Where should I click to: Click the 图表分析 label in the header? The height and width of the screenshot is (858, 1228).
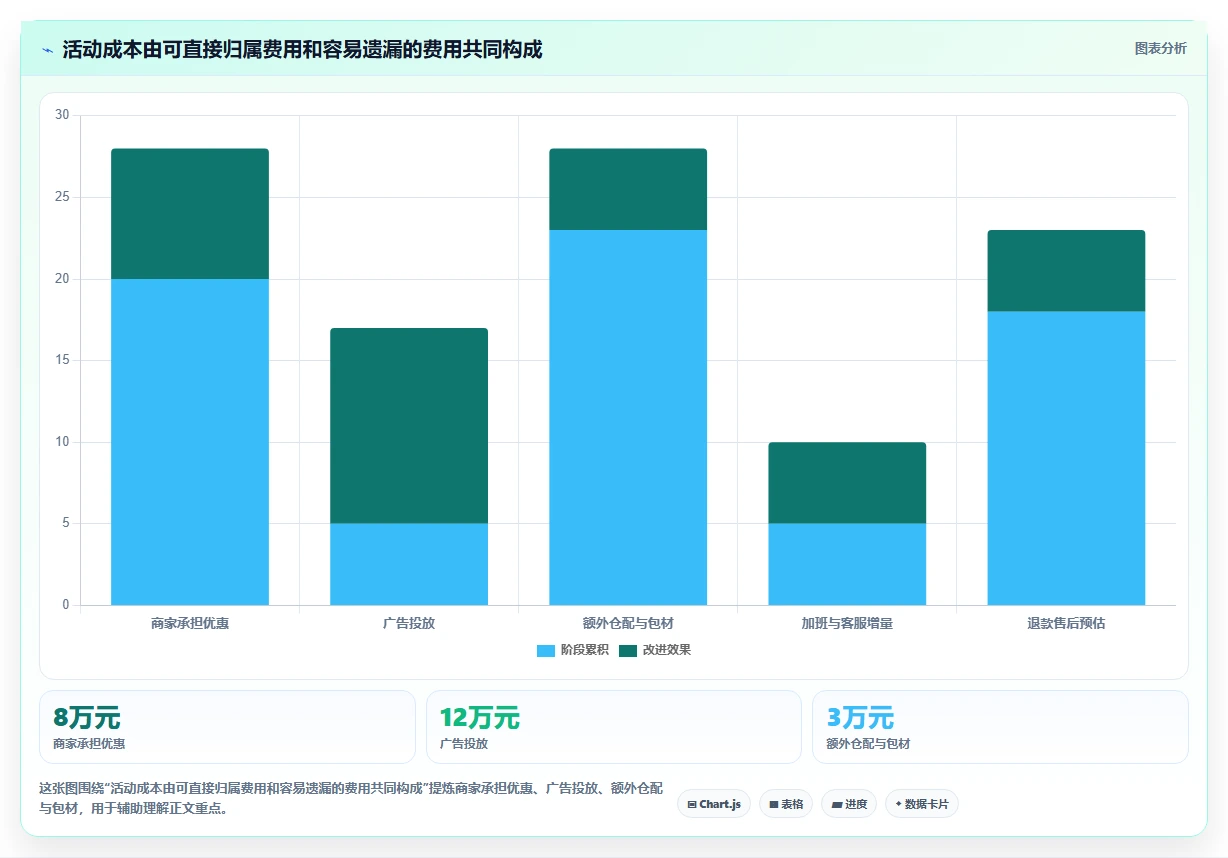click(1160, 48)
